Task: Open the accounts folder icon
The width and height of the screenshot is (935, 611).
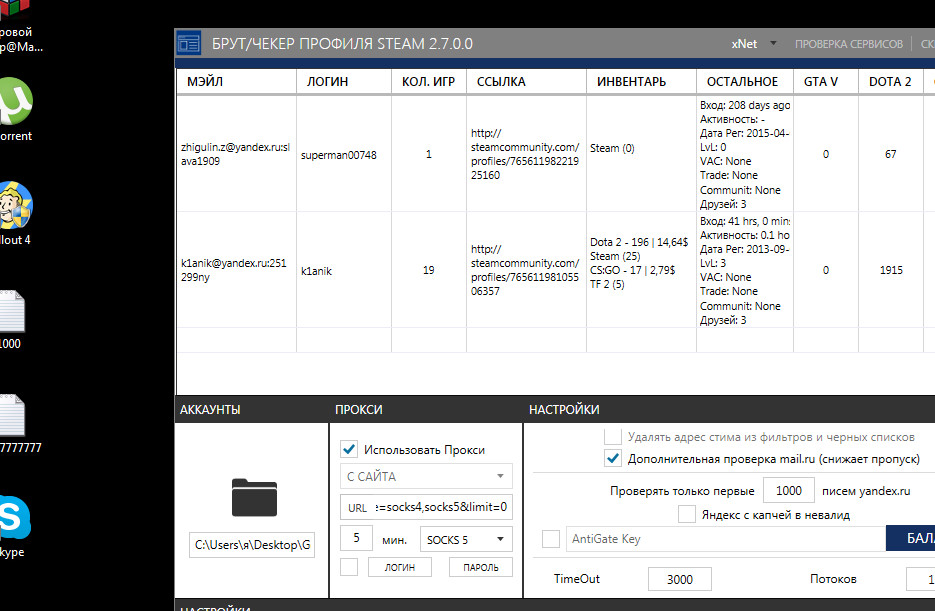Action: tap(254, 497)
